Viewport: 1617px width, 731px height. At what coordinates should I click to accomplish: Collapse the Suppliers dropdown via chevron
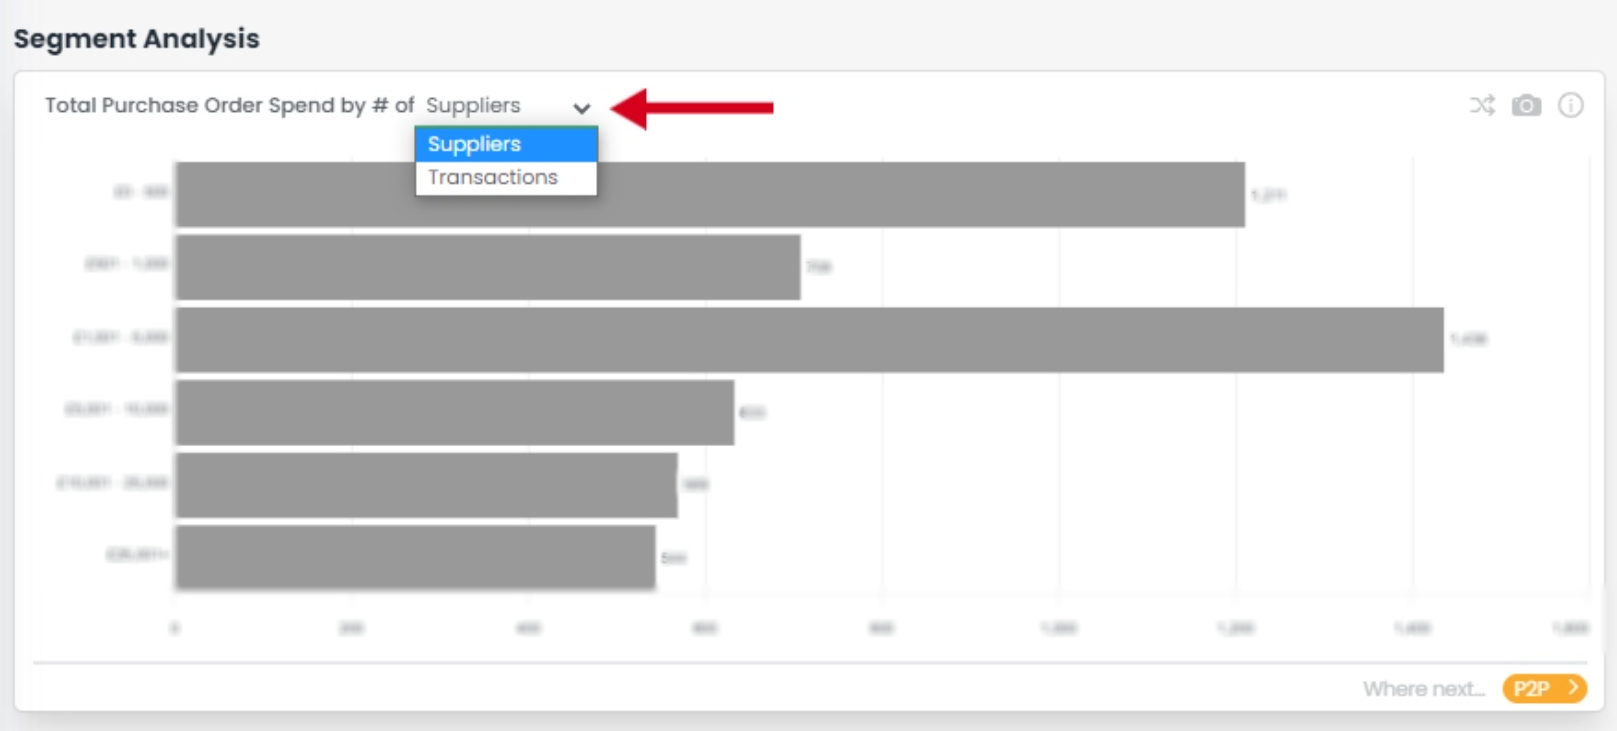[x=582, y=108]
